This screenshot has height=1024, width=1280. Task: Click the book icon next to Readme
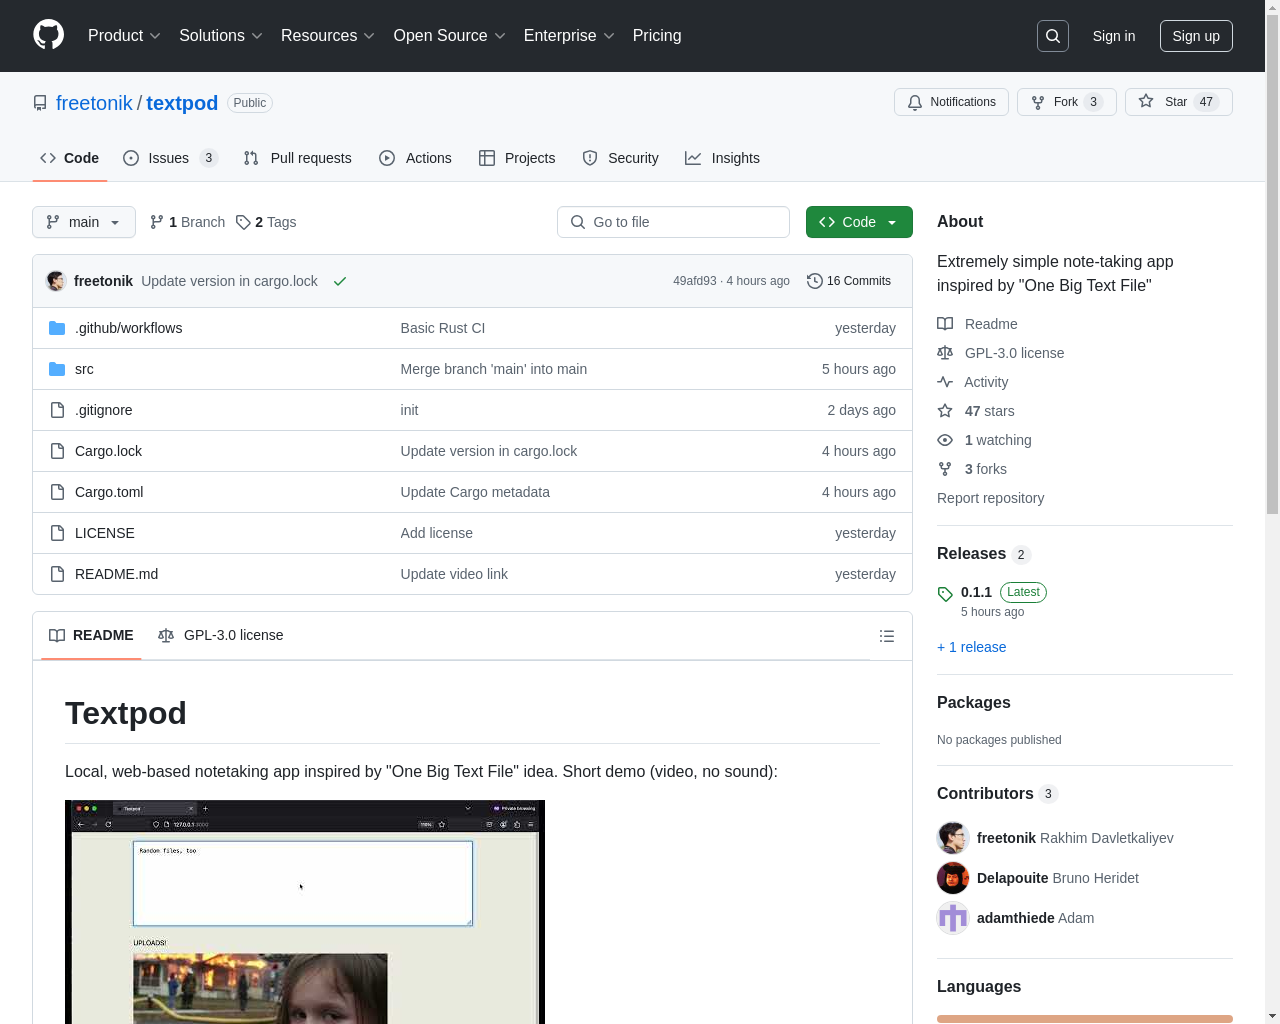[945, 324]
